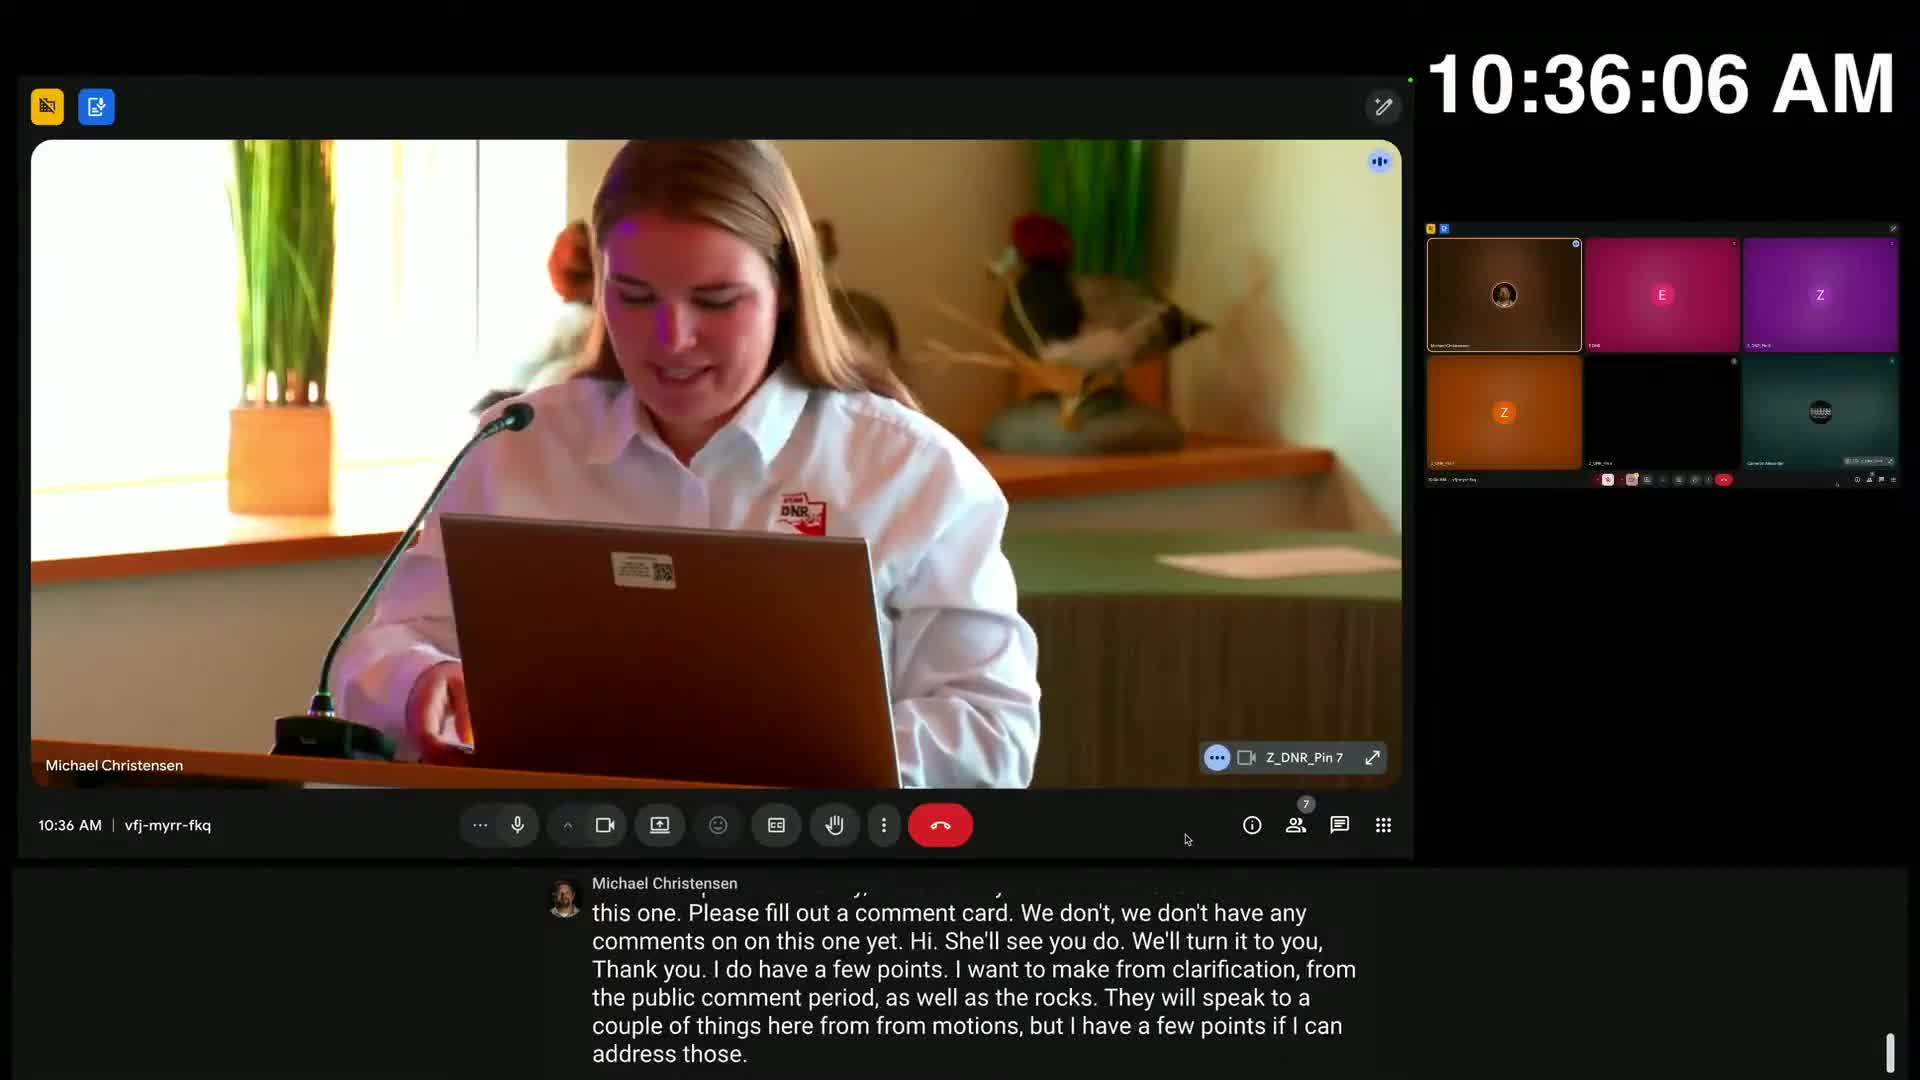Open the activities grid icon

point(1383,825)
